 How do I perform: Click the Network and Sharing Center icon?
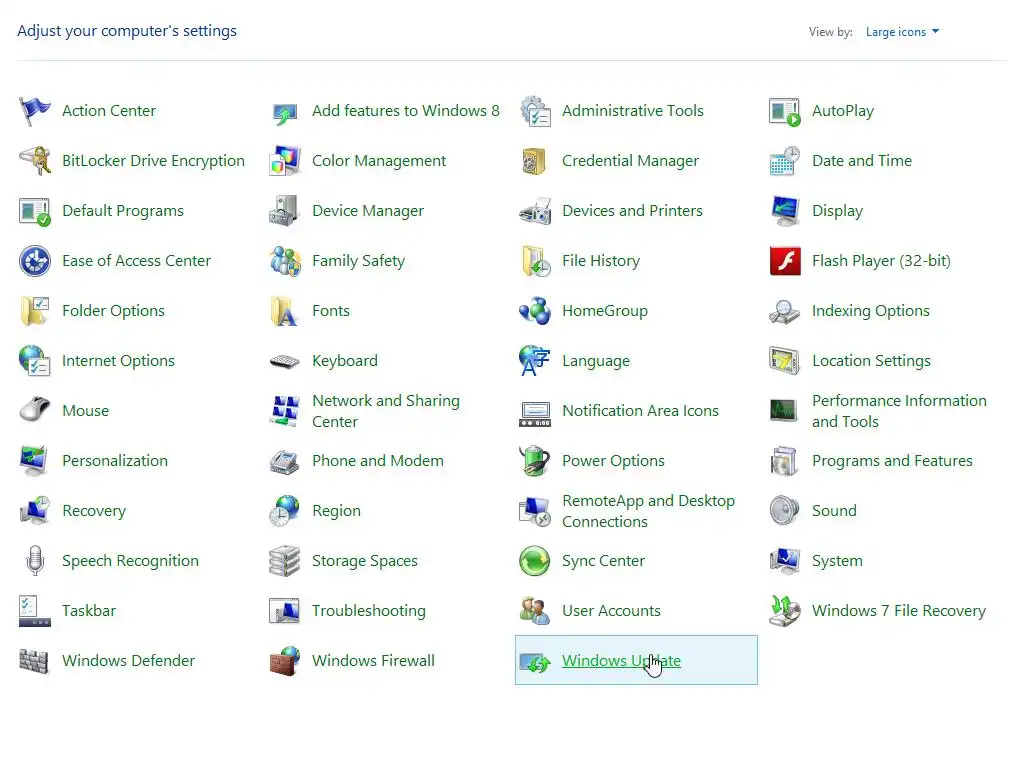pyautogui.click(x=285, y=411)
